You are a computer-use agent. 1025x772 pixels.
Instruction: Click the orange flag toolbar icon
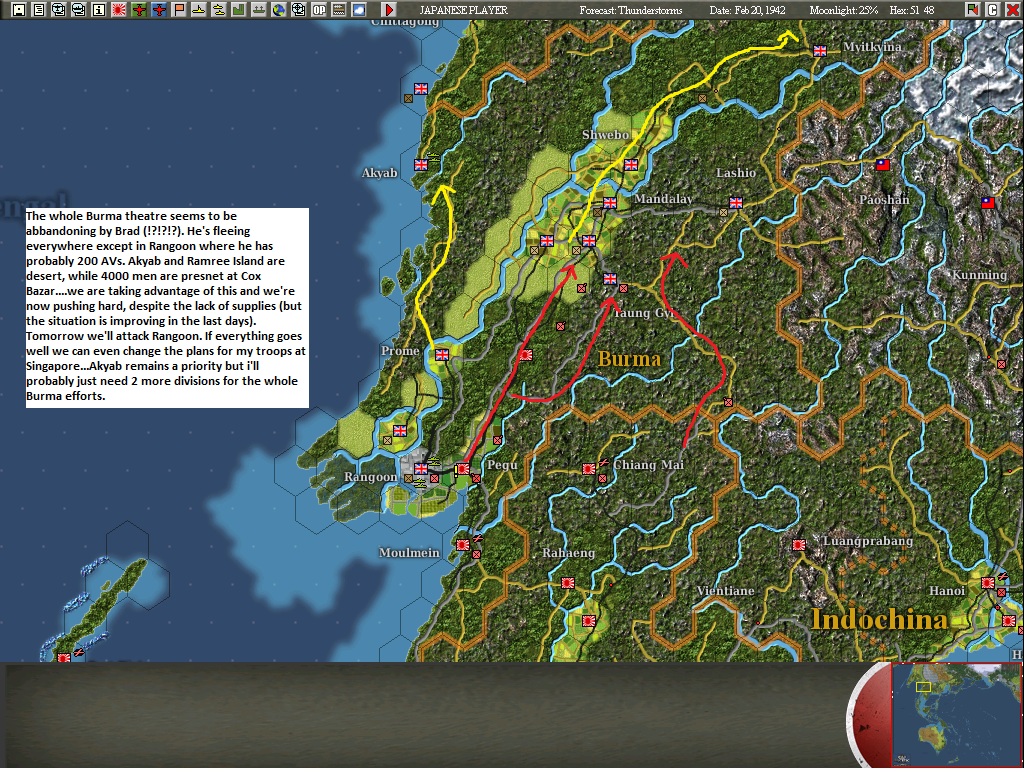tap(178, 10)
